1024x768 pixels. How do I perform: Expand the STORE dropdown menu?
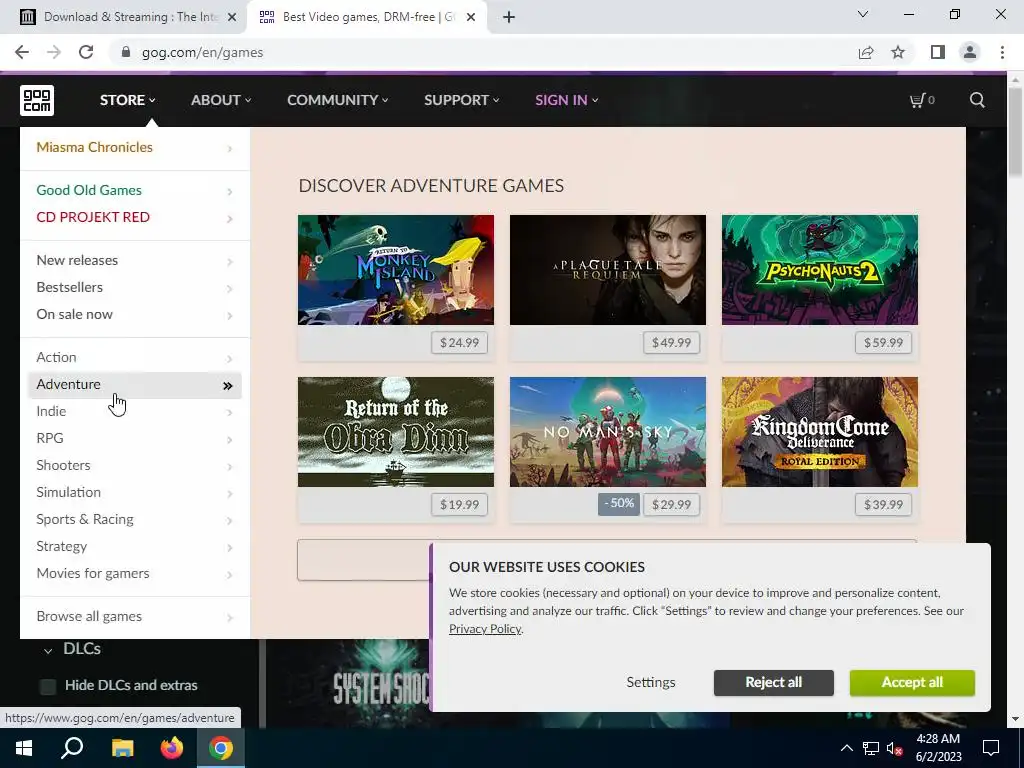(127, 100)
